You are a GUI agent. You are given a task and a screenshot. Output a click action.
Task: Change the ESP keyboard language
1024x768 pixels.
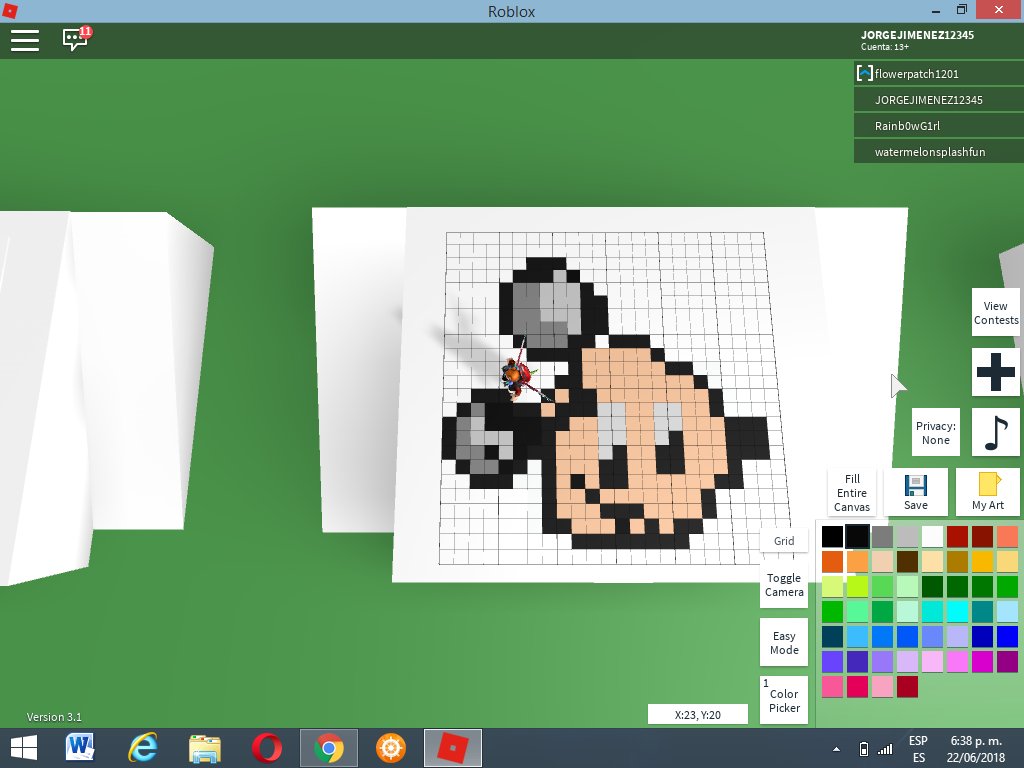coord(918,749)
